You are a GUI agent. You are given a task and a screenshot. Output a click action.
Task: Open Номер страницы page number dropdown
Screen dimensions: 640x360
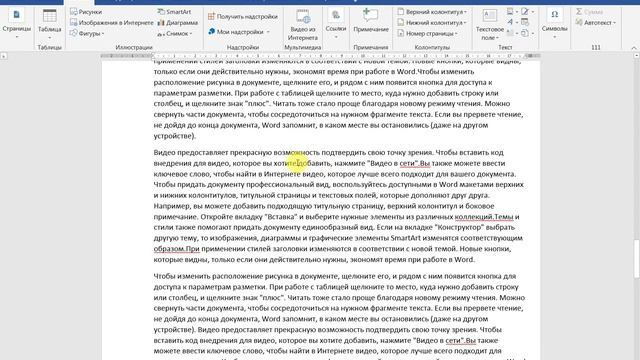tap(428, 33)
